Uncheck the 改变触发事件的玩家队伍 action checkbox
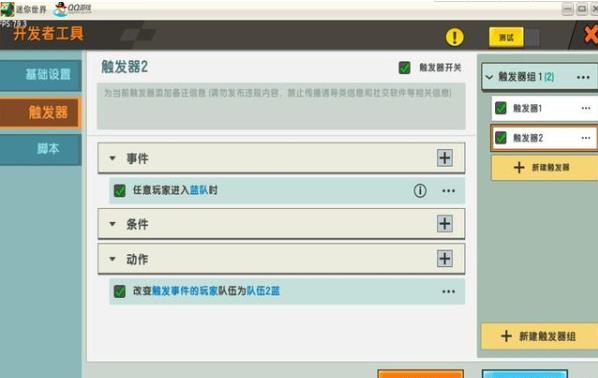The width and height of the screenshot is (598, 378). [x=120, y=291]
